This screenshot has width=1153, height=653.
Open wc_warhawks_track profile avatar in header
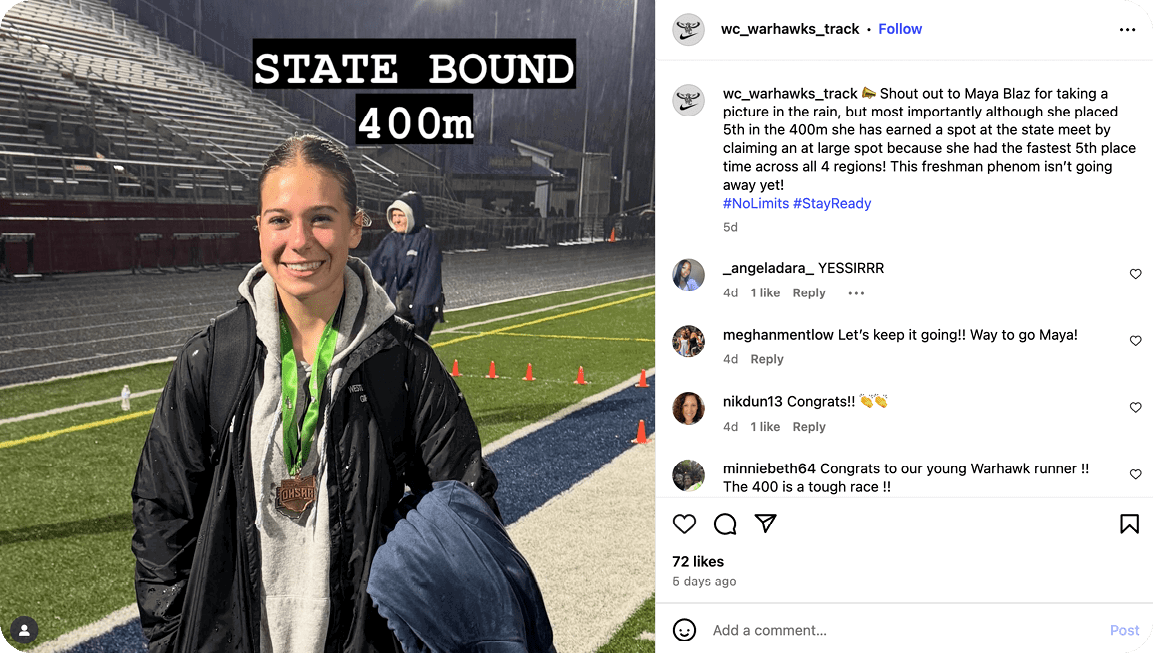point(689,29)
